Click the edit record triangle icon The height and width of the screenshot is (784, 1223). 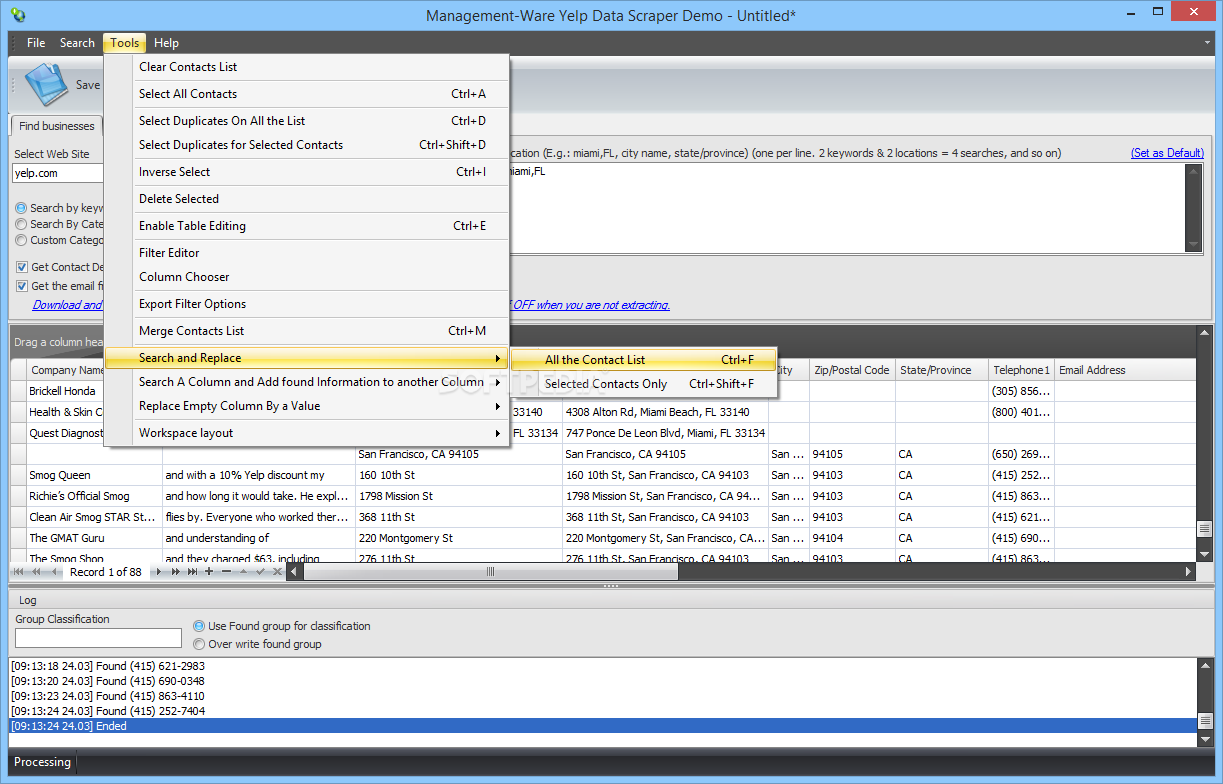click(x=242, y=572)
